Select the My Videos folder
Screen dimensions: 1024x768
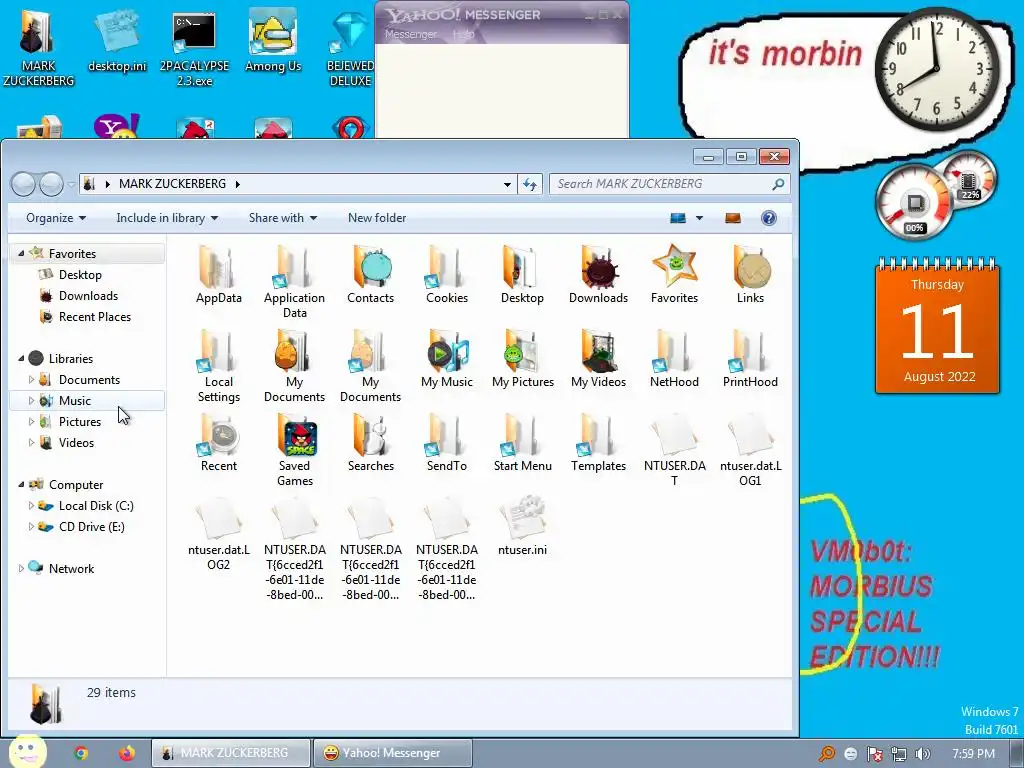(x=598, y=359)
